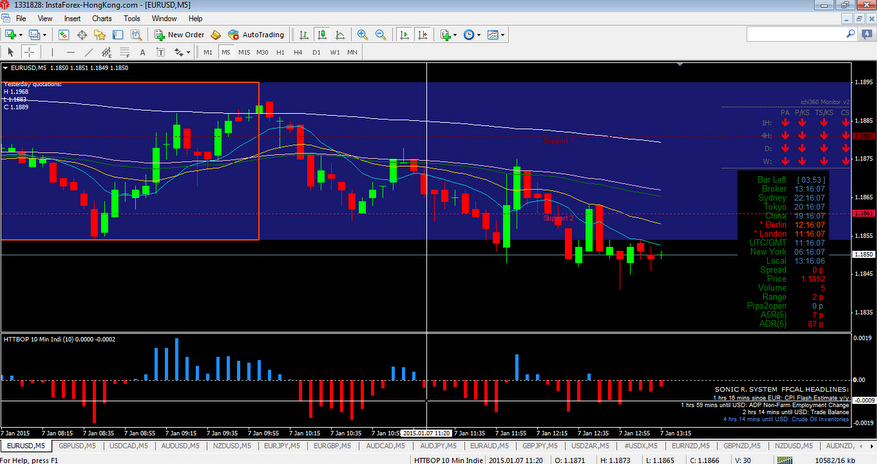Switch chart to M1 timeframe
877x464 pixels.
point(208,52)
